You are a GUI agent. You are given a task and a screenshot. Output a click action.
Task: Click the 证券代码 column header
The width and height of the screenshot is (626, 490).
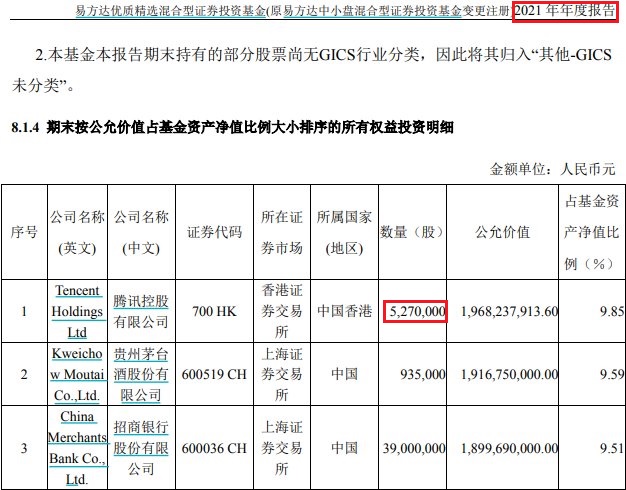pyautogui.click(x=214, y=233)
